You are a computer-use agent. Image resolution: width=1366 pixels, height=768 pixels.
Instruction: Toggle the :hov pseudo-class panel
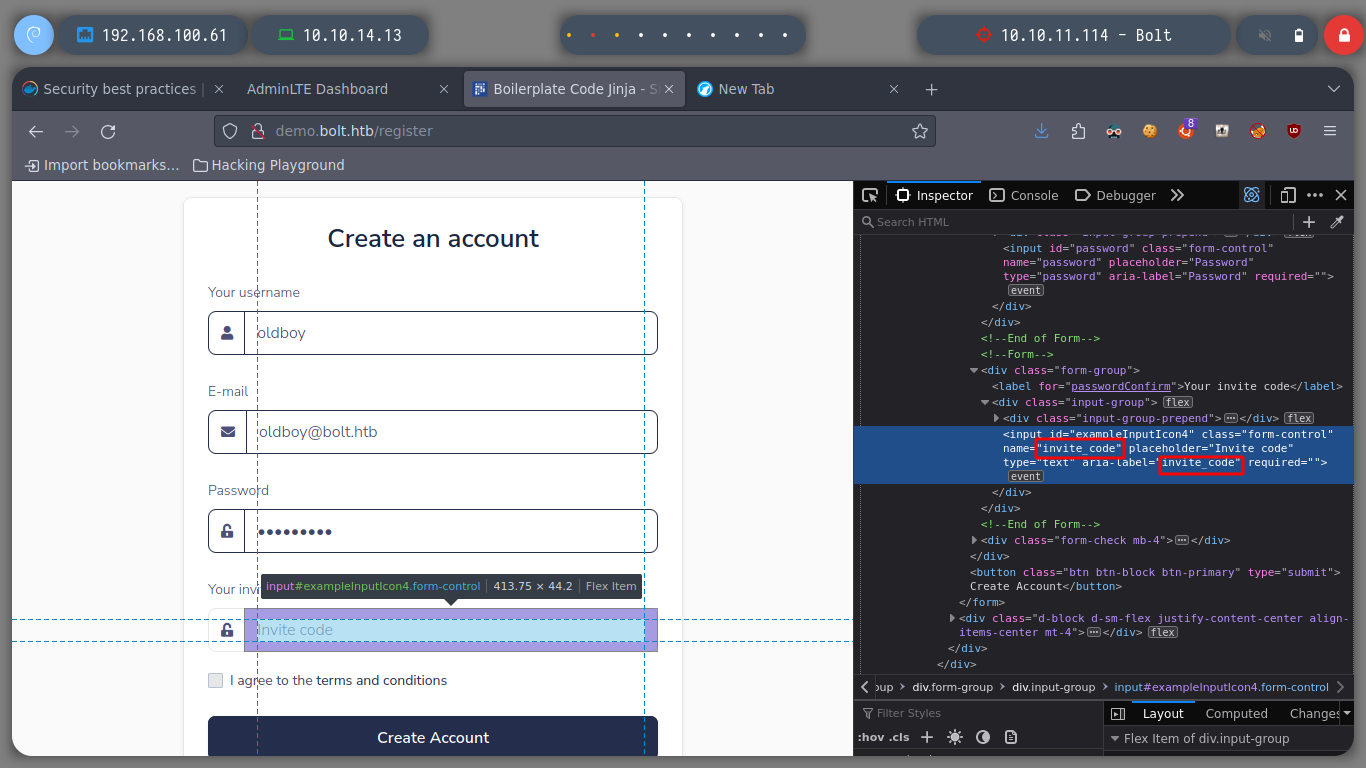[869, 737]
